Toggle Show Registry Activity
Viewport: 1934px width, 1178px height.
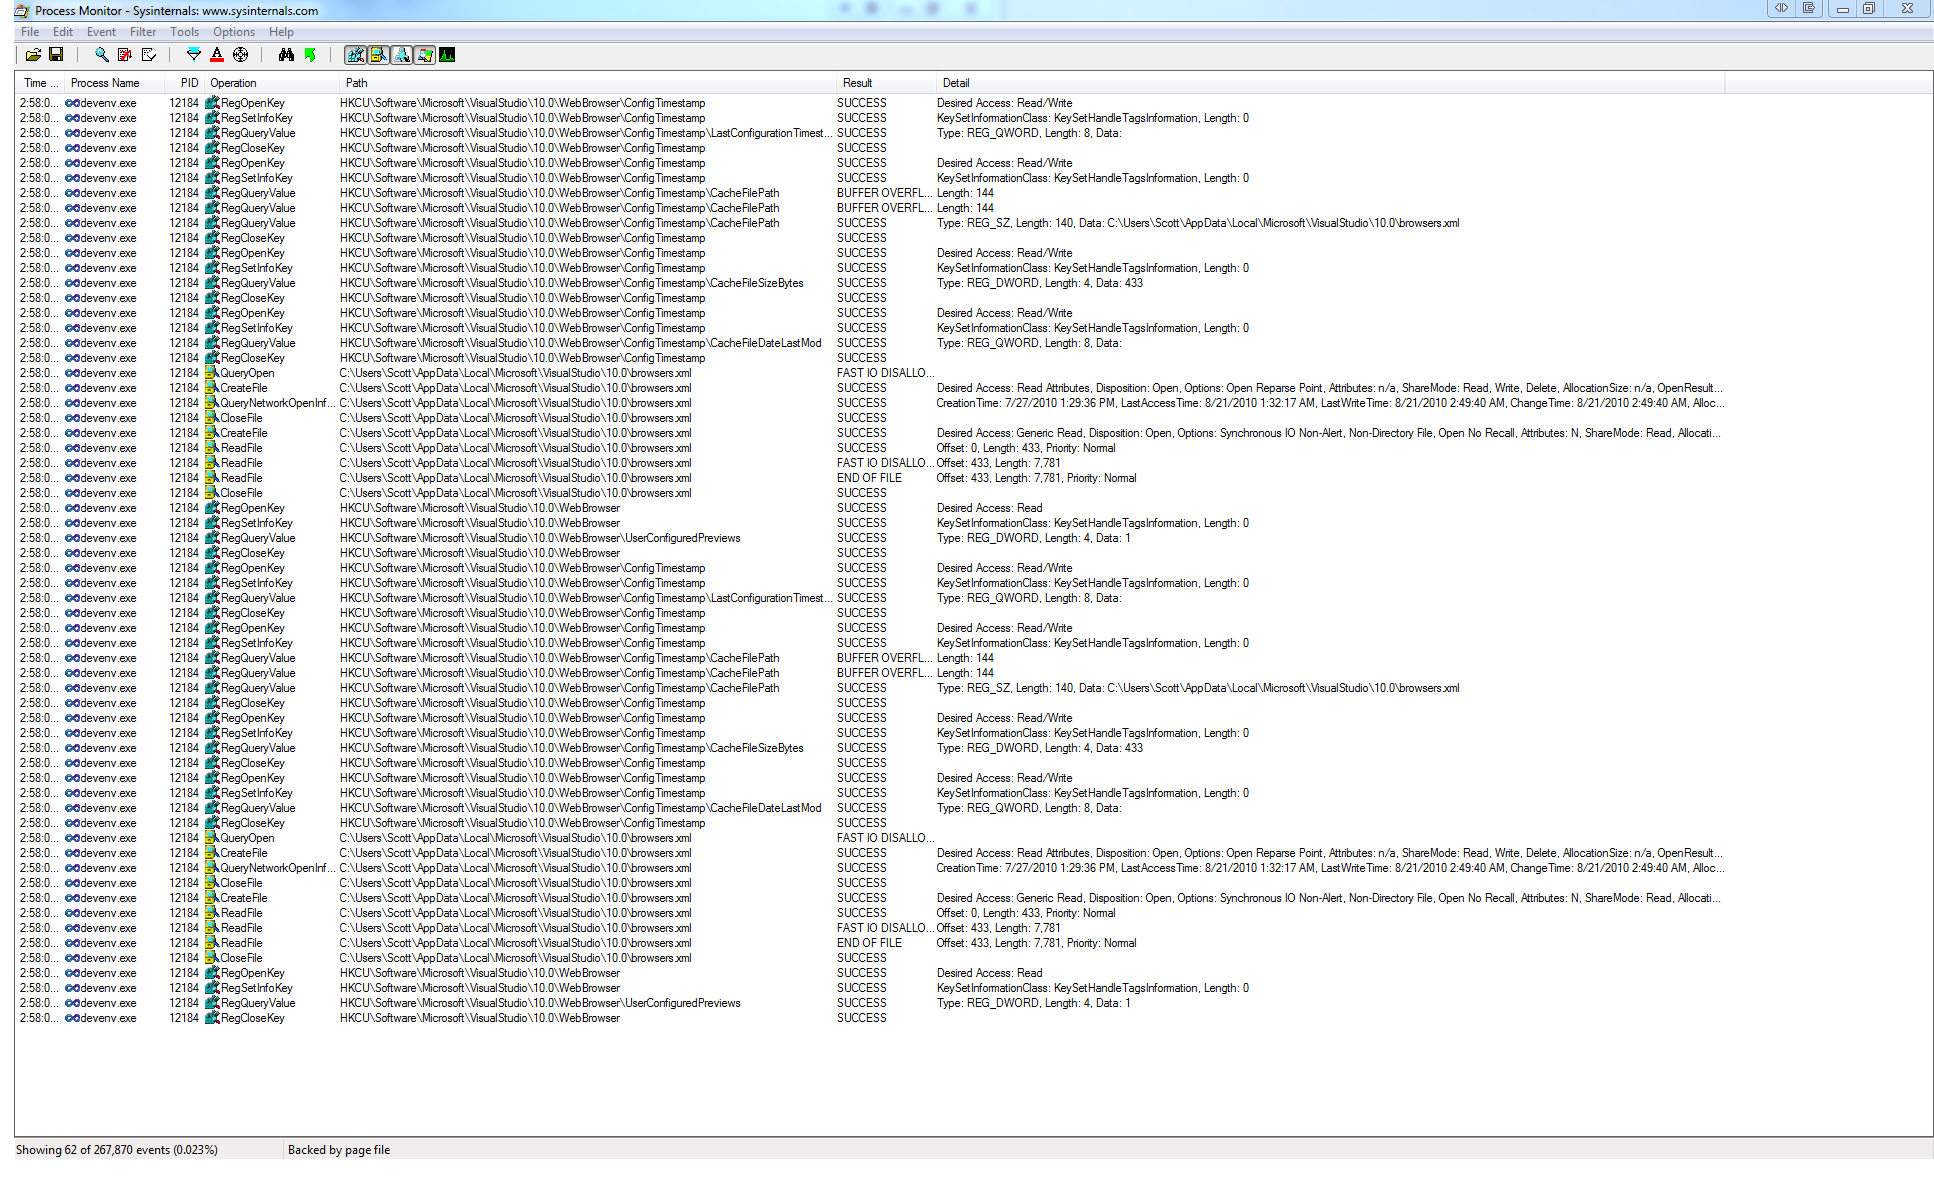pos(355,55)
